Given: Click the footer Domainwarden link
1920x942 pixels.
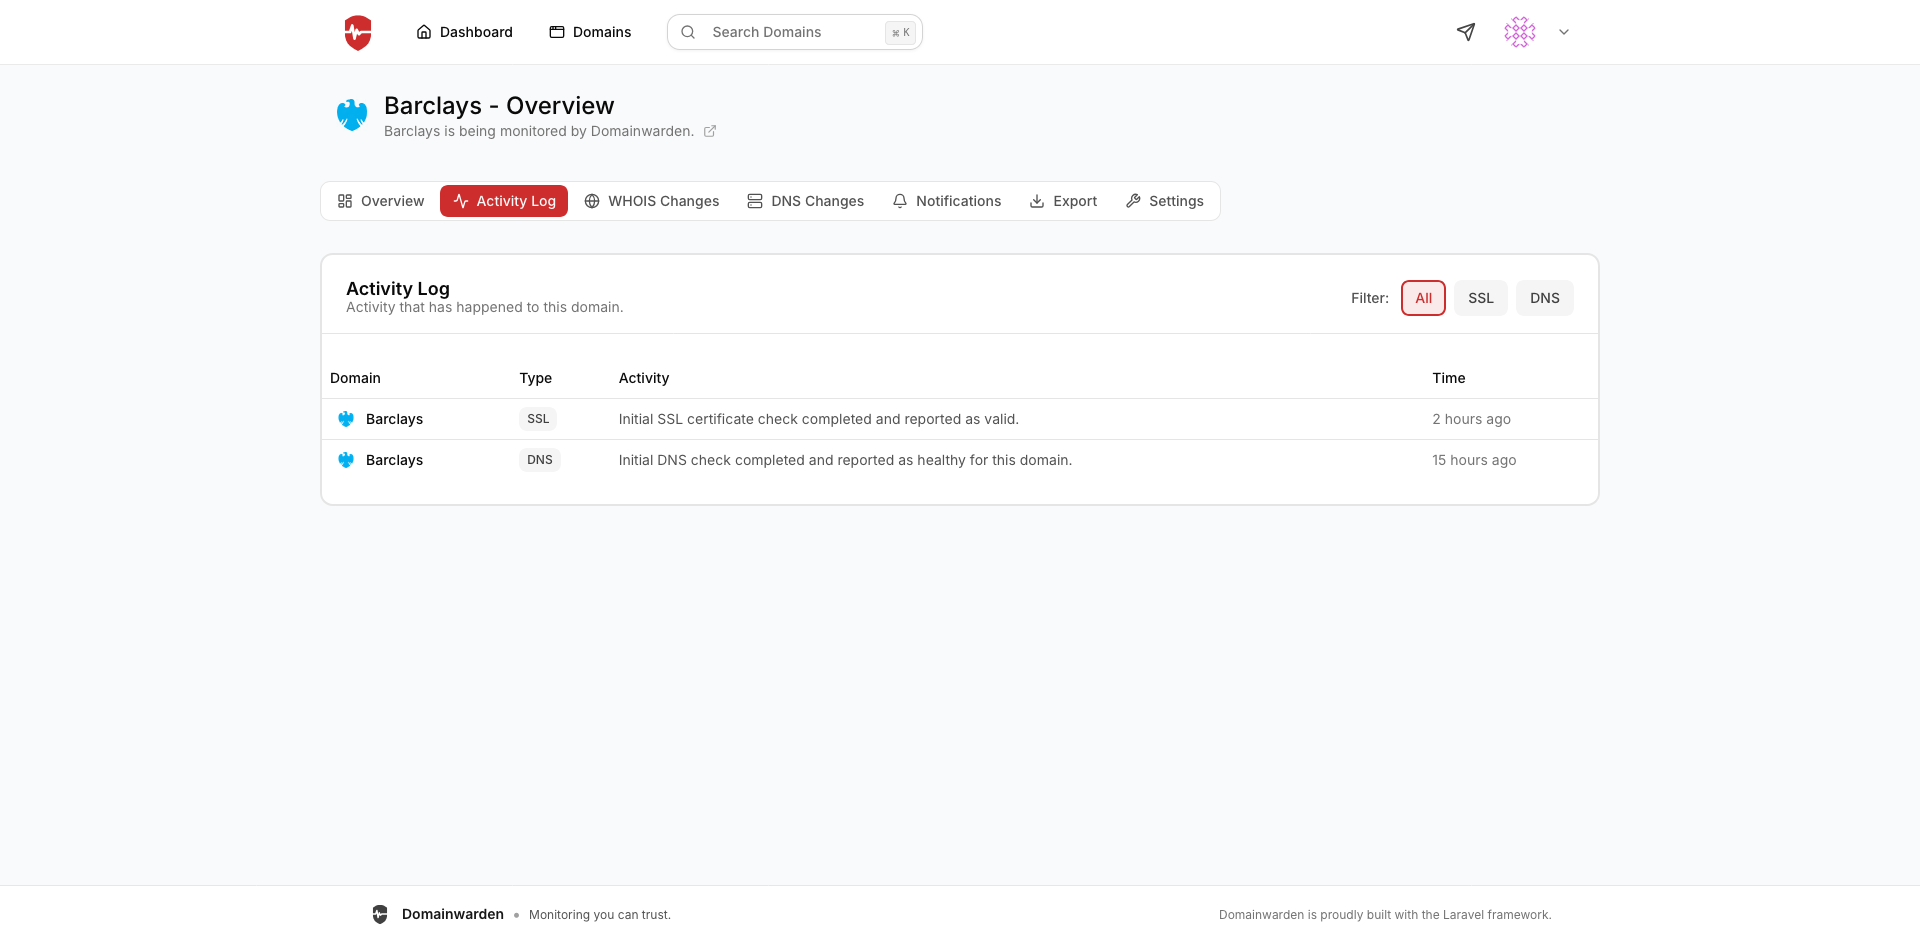Looking at the screenshot, I should click(x=453, y=914).
